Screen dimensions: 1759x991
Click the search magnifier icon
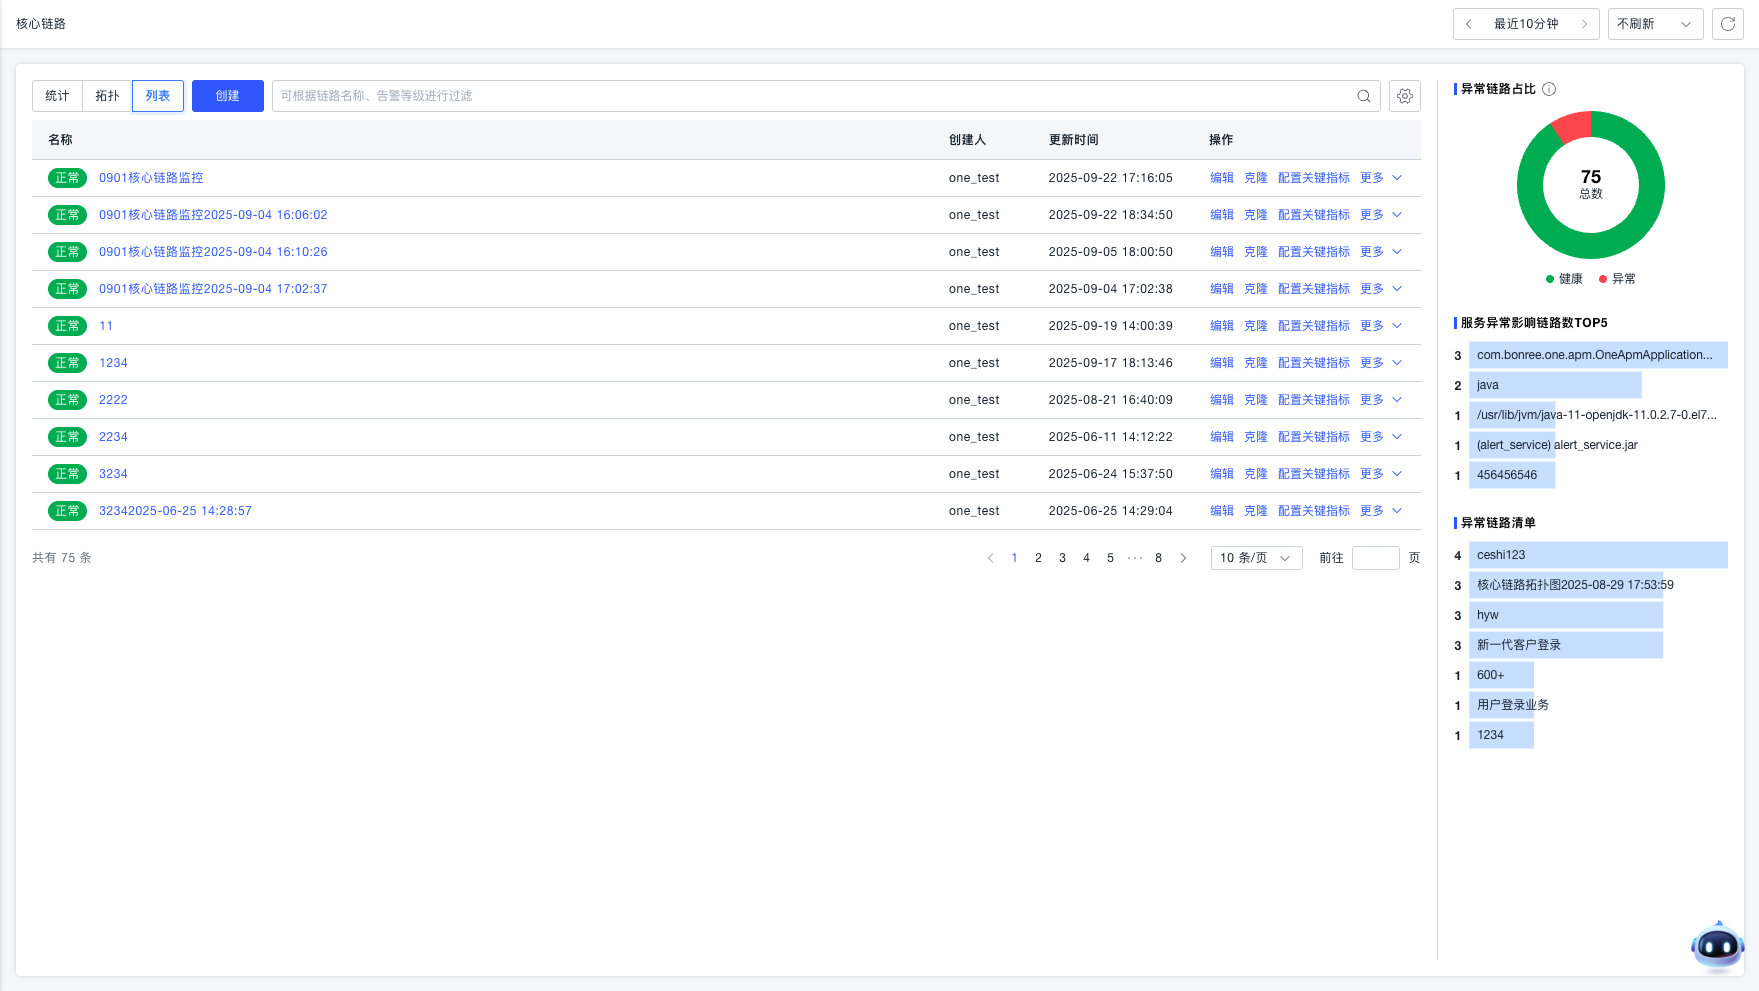1363,96
